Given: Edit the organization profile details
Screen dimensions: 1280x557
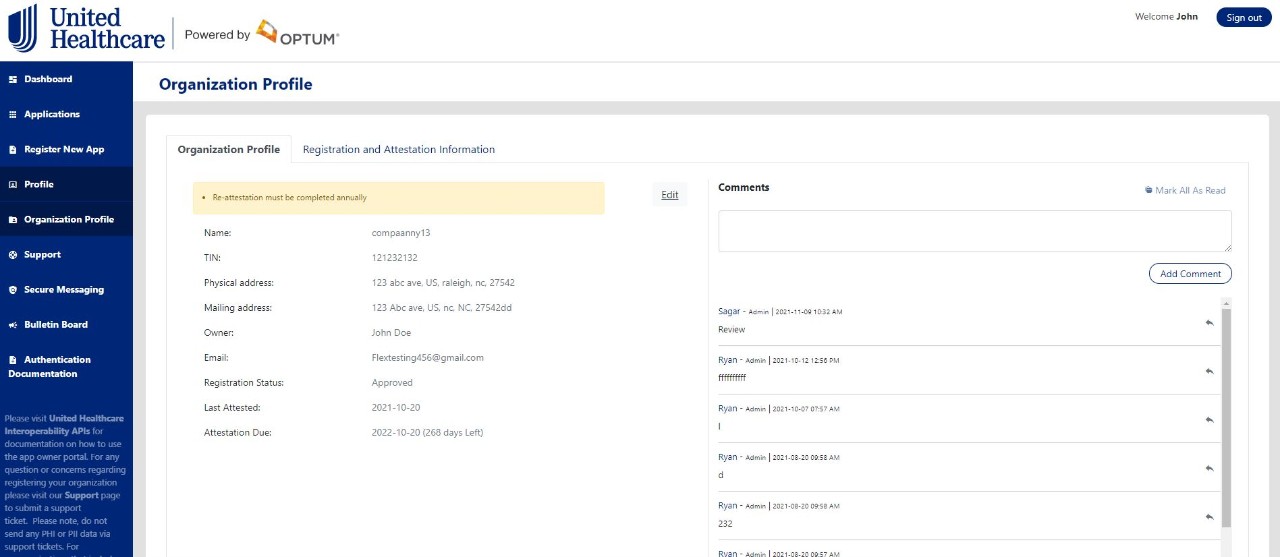Looking at the screenshot, I should [669, 195].
